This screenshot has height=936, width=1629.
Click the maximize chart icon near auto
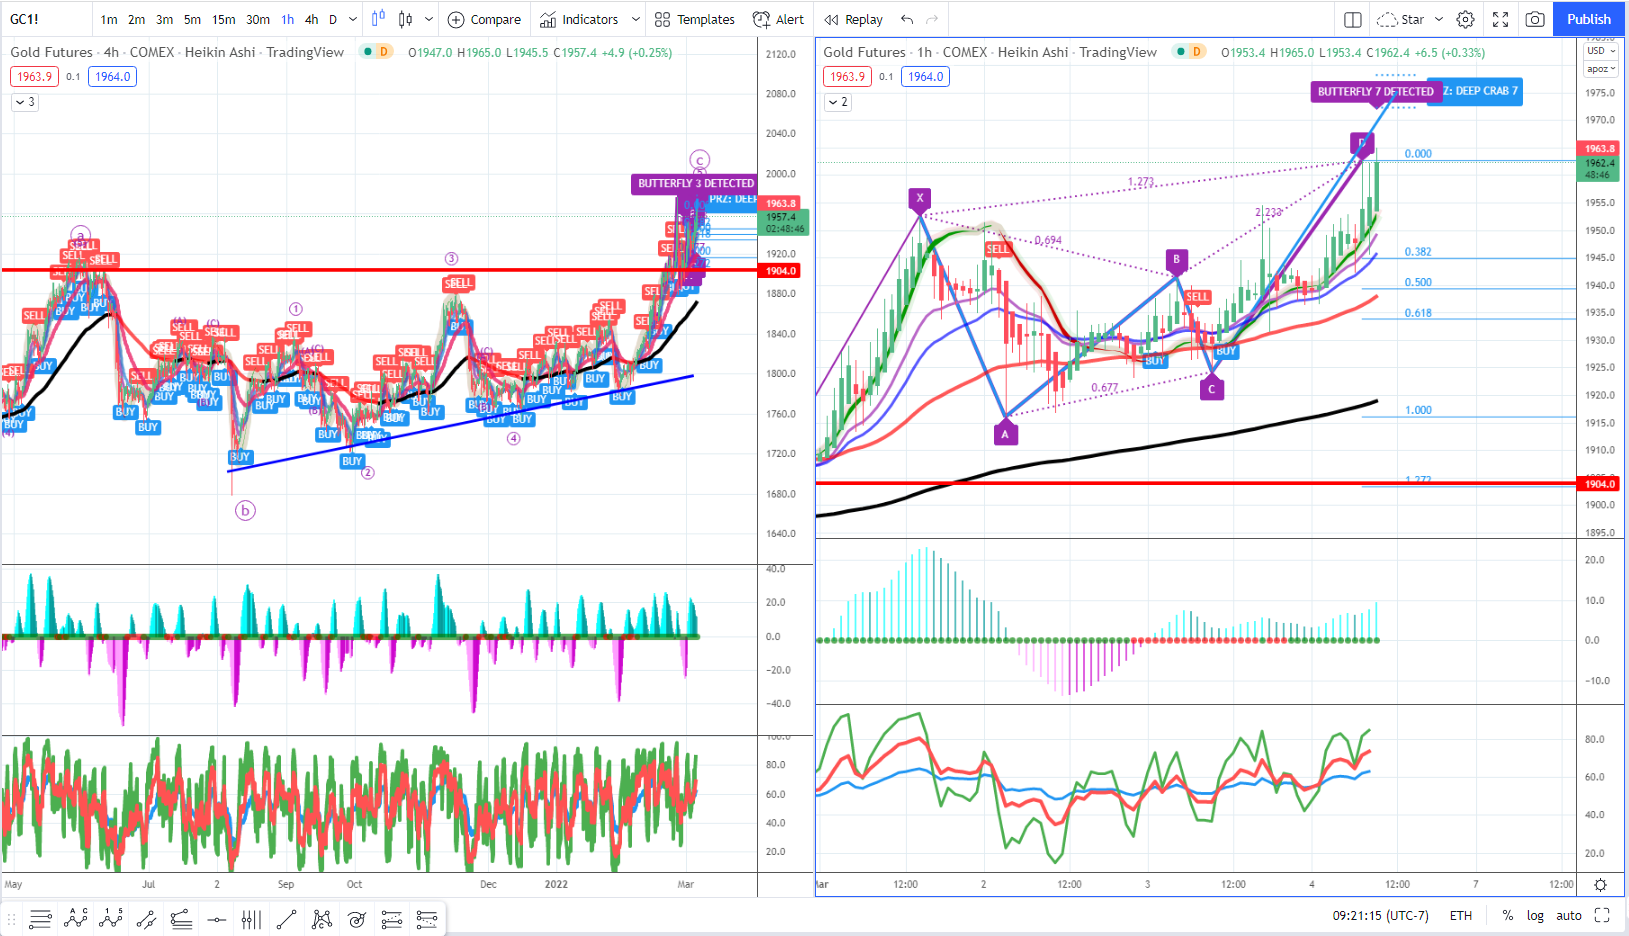coord(1602,915)
